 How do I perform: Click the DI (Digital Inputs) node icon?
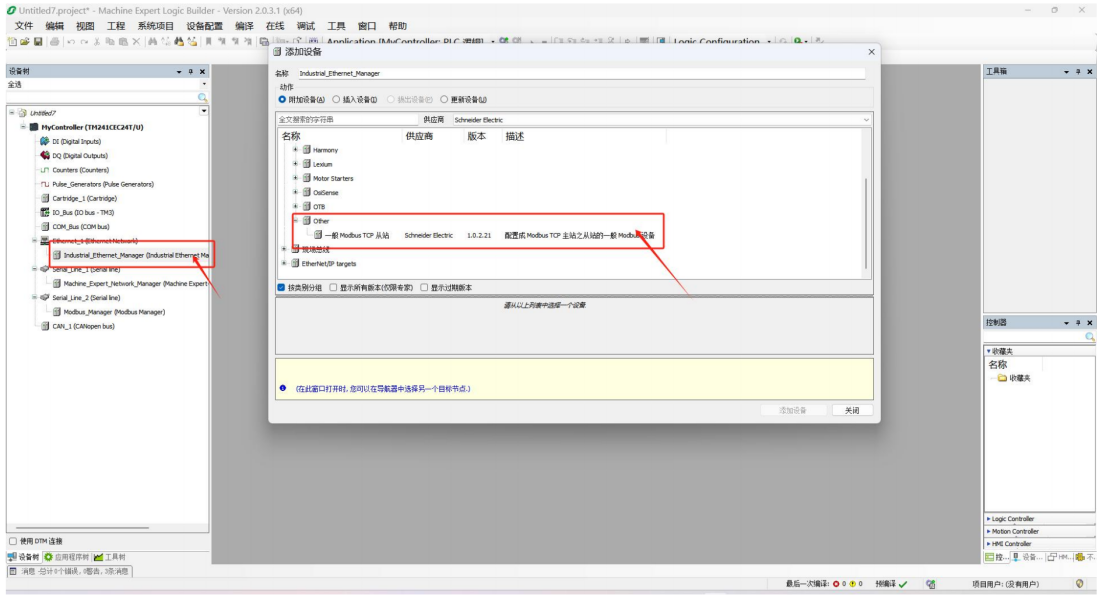[44, 141]
